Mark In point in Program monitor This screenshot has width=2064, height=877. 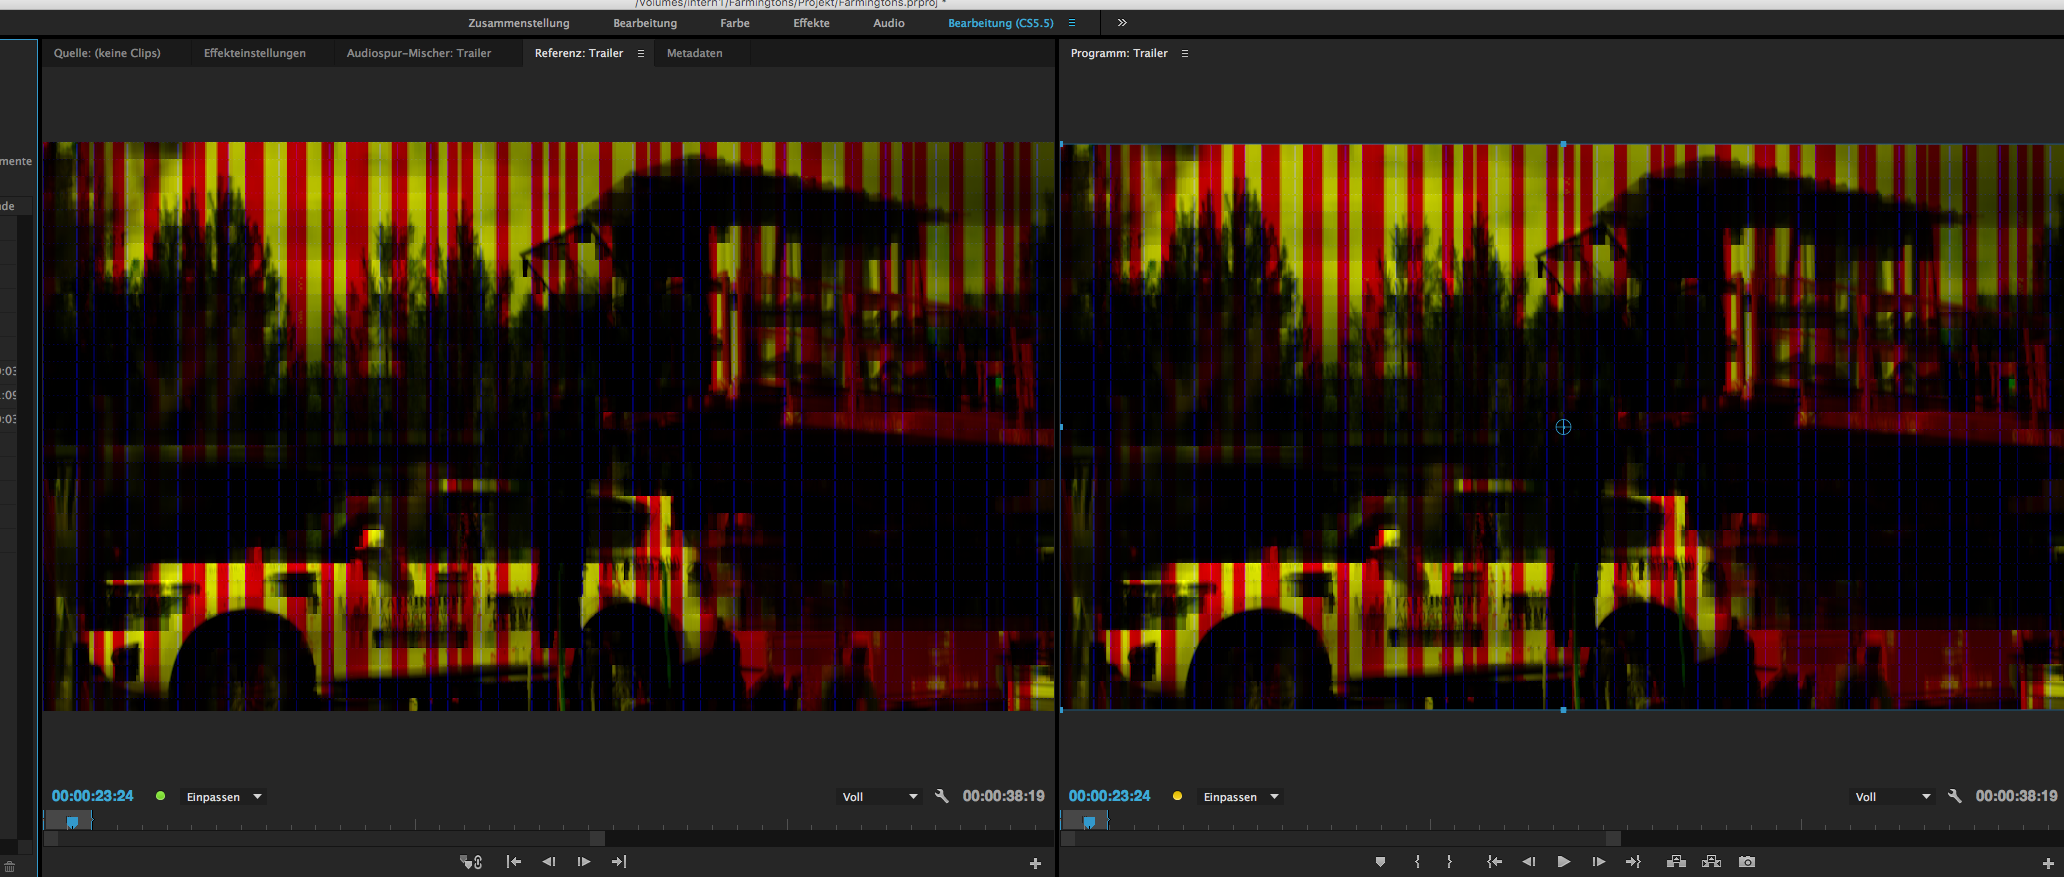[1417, 861]
